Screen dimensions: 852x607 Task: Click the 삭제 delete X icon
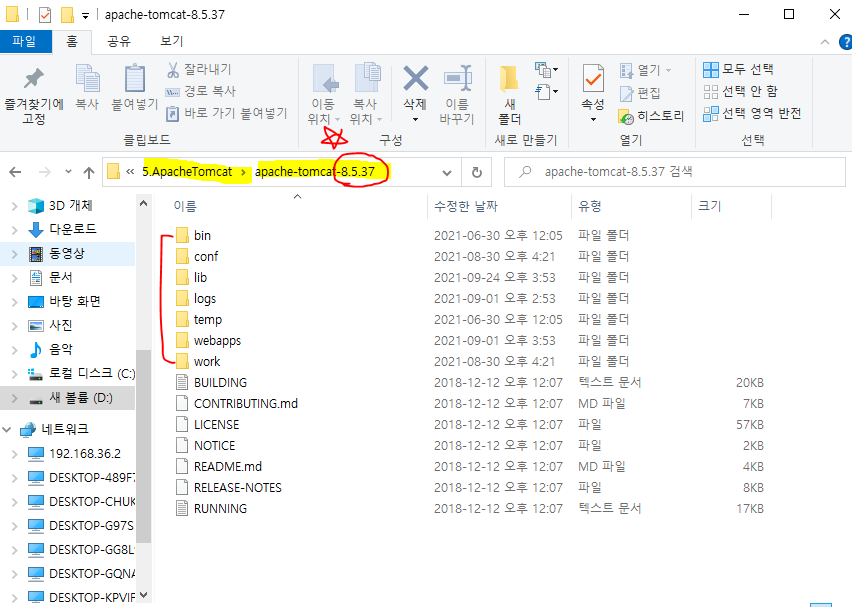point(415,79)
